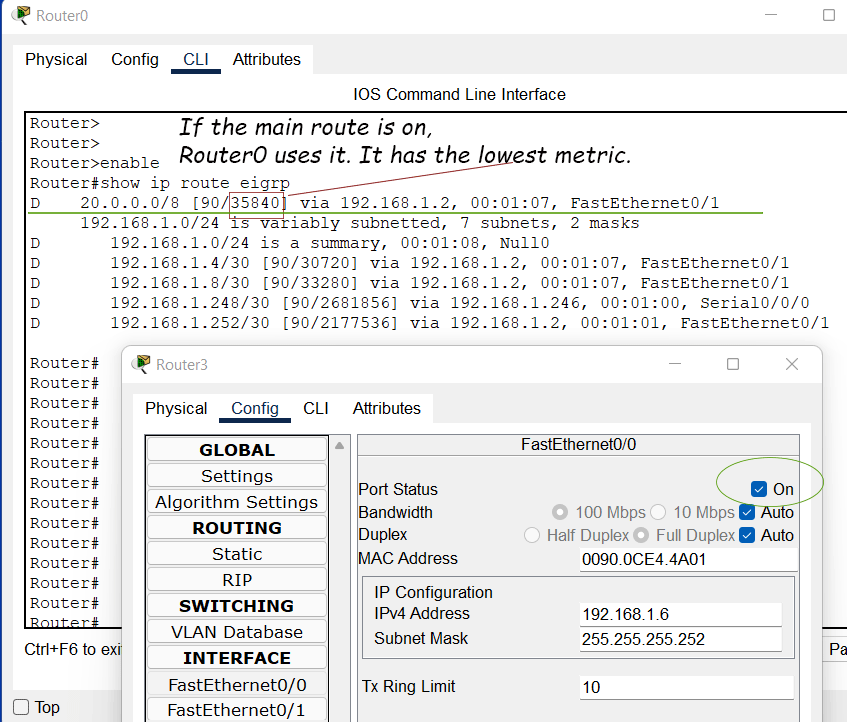Select the Half Duplex radio button

click(532, 535)
